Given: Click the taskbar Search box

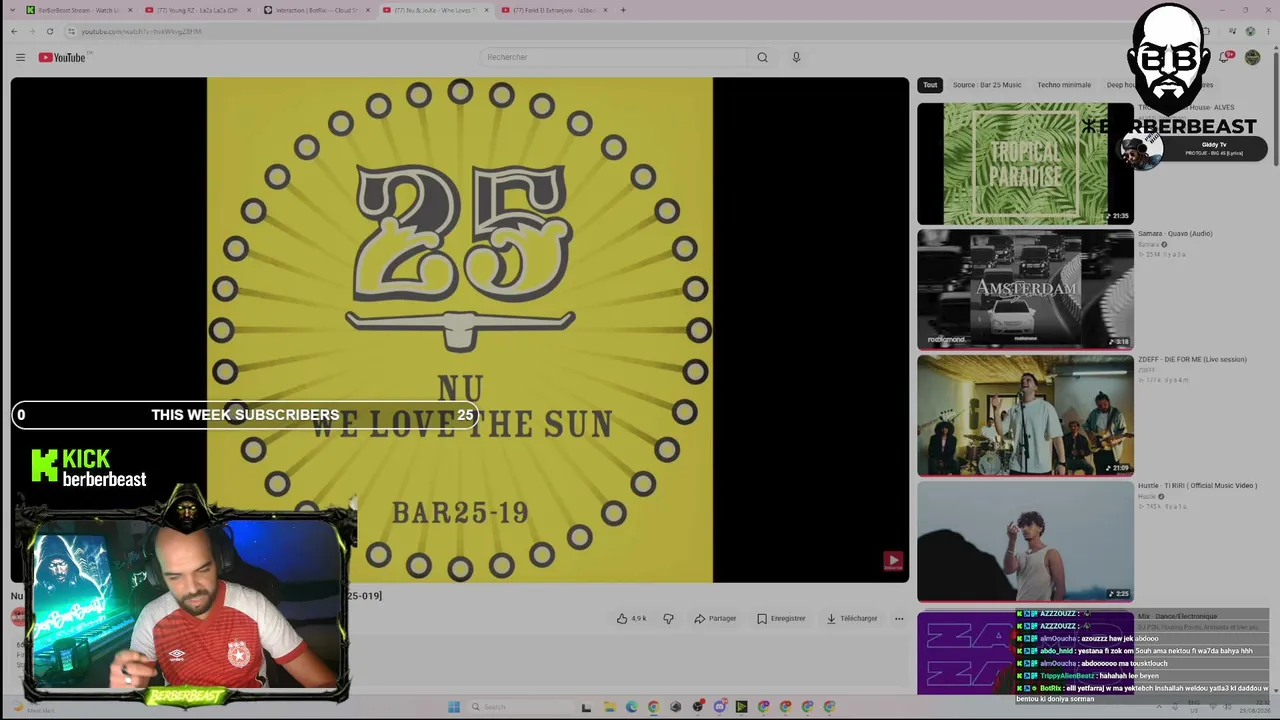Looking at the screenshot, I should [520, 707].
